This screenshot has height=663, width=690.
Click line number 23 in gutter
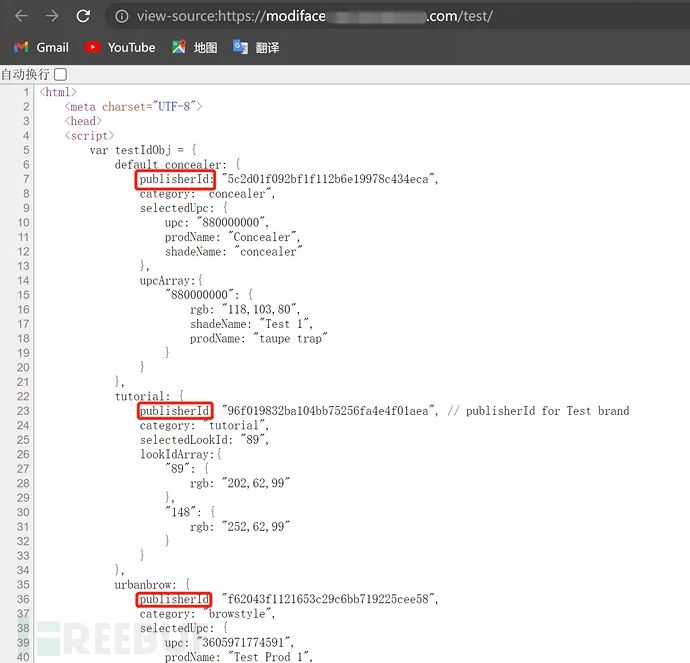point(23,411)
